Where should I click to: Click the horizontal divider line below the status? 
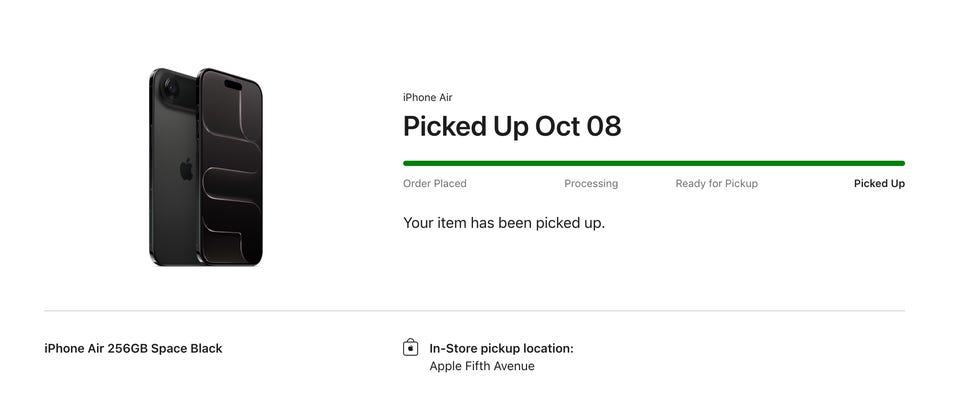click(x=474, y=311)
